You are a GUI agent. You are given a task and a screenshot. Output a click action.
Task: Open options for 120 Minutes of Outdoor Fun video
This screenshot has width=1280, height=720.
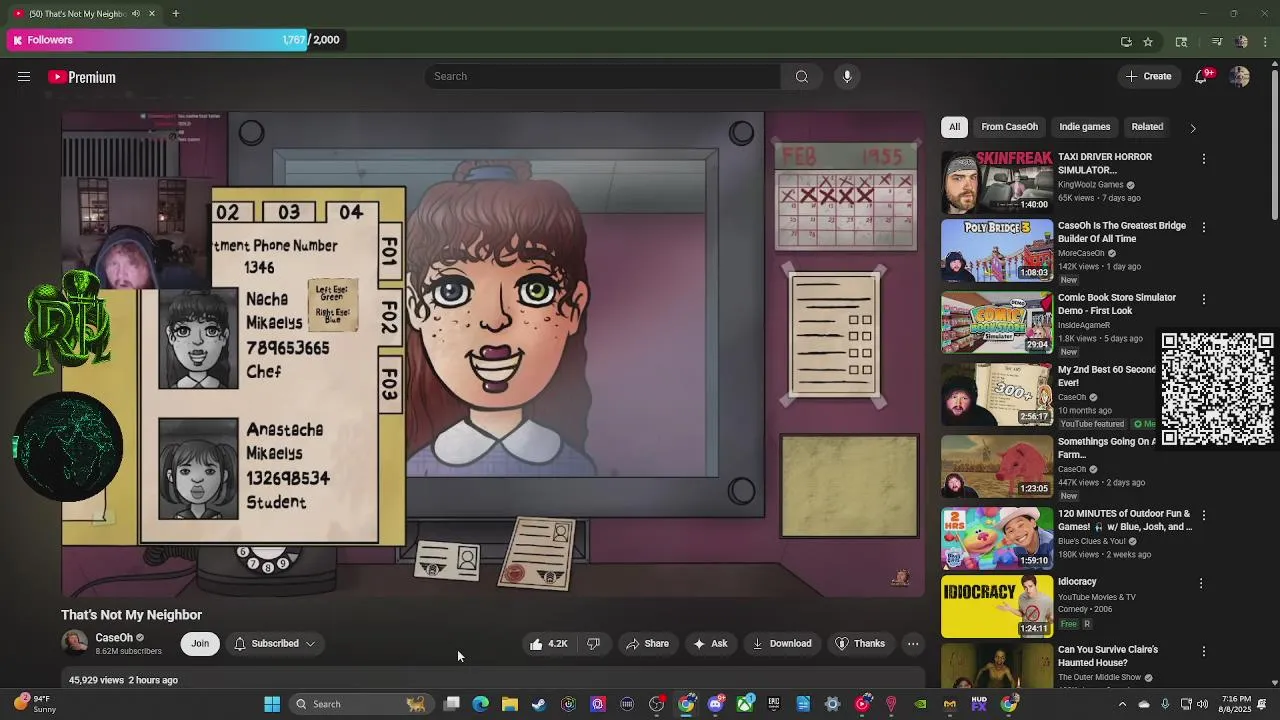tap(1204, 515)
